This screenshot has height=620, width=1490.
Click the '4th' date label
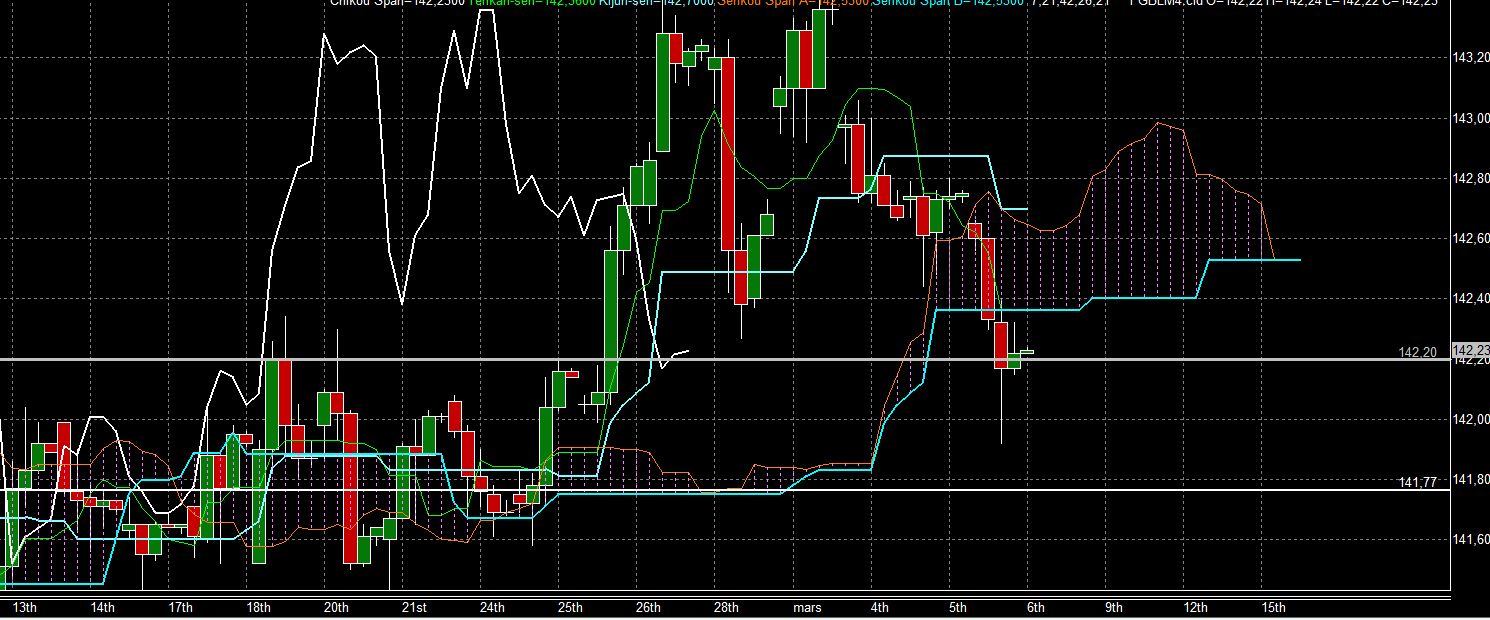coord(880,608)
